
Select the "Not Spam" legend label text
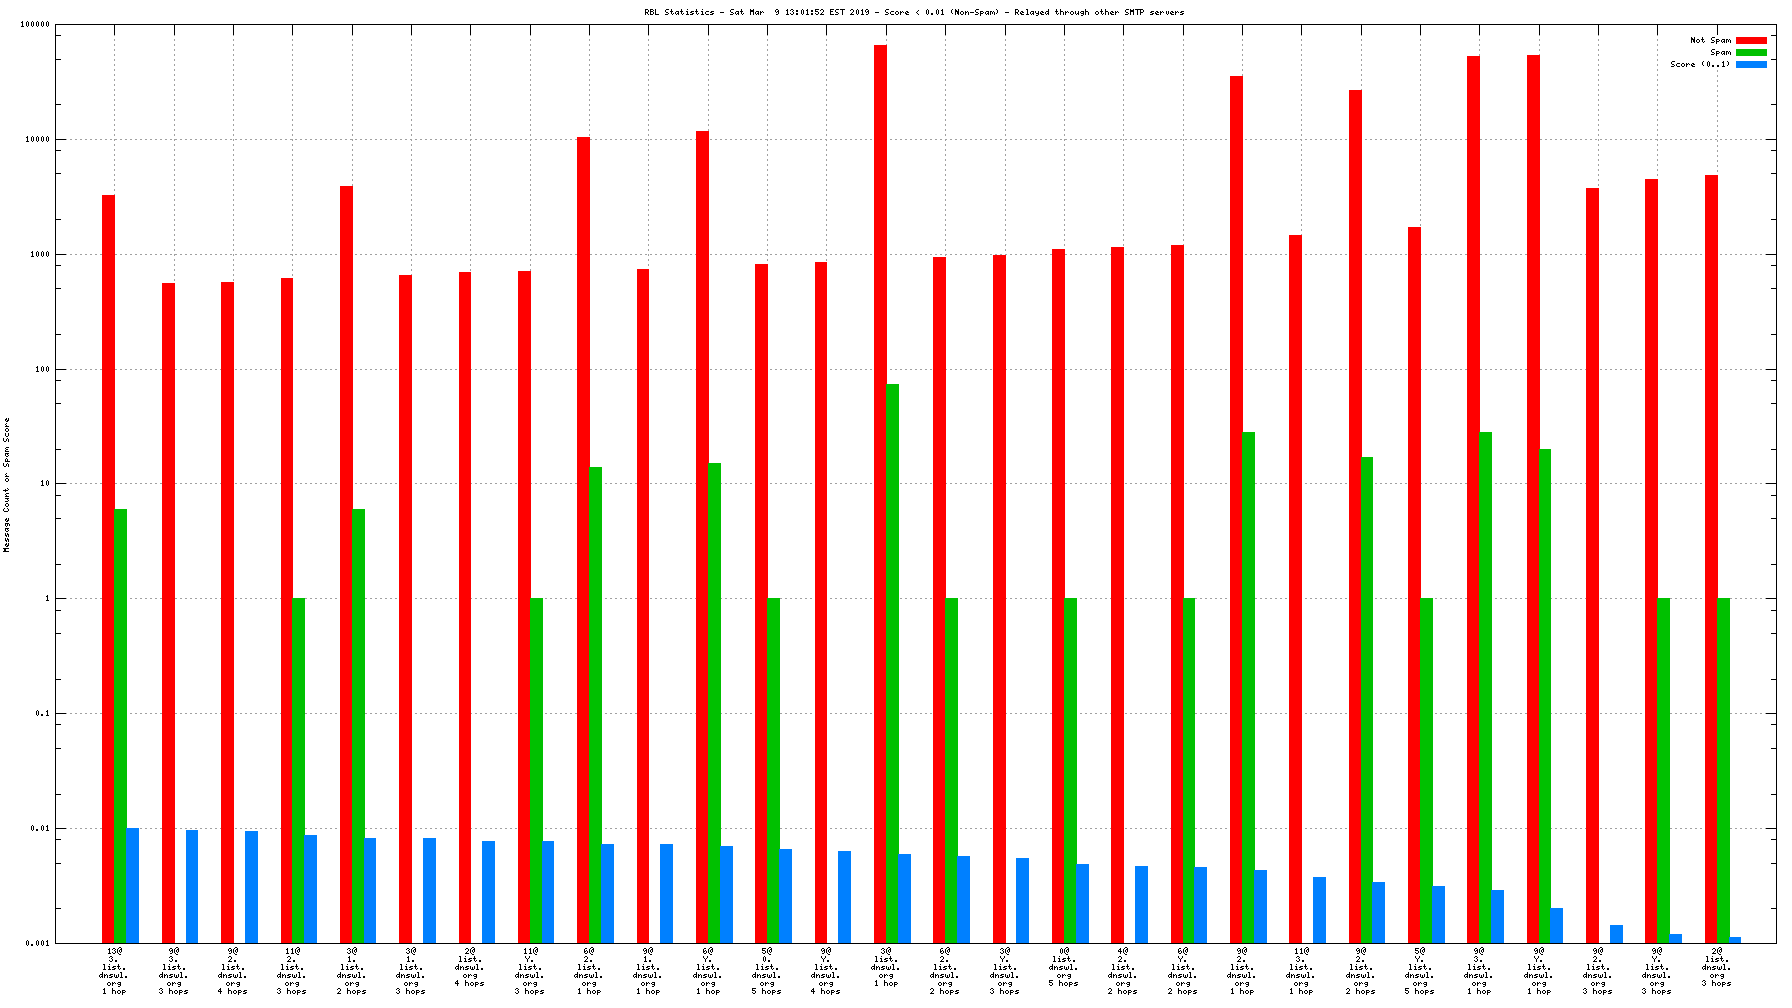[1710, 40]
